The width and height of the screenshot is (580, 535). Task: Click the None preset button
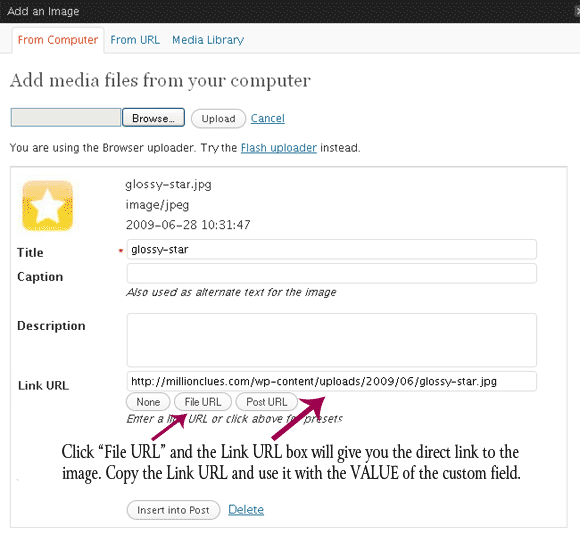pyautogui.click(x=148, y=402)
